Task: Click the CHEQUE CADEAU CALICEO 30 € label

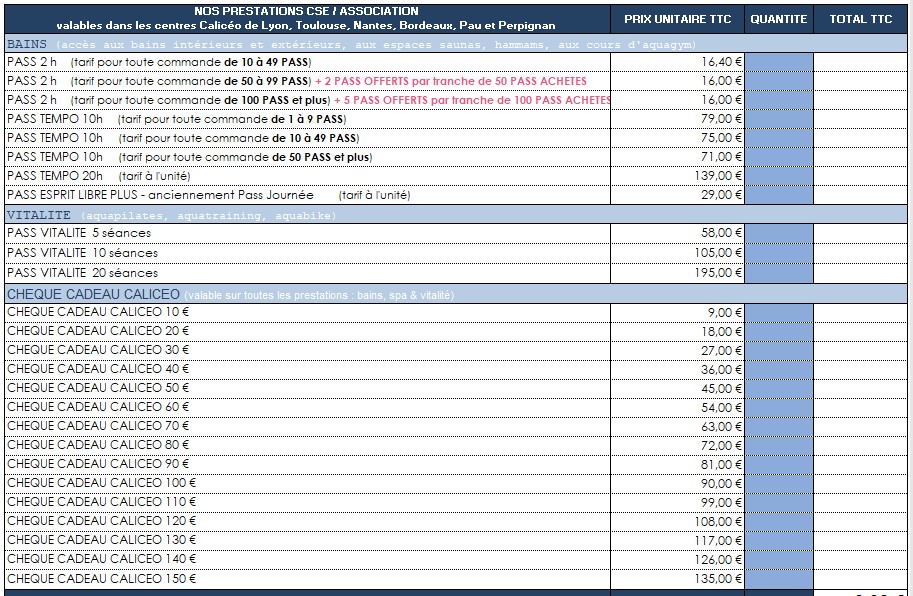Action: (x=98, y=350)
